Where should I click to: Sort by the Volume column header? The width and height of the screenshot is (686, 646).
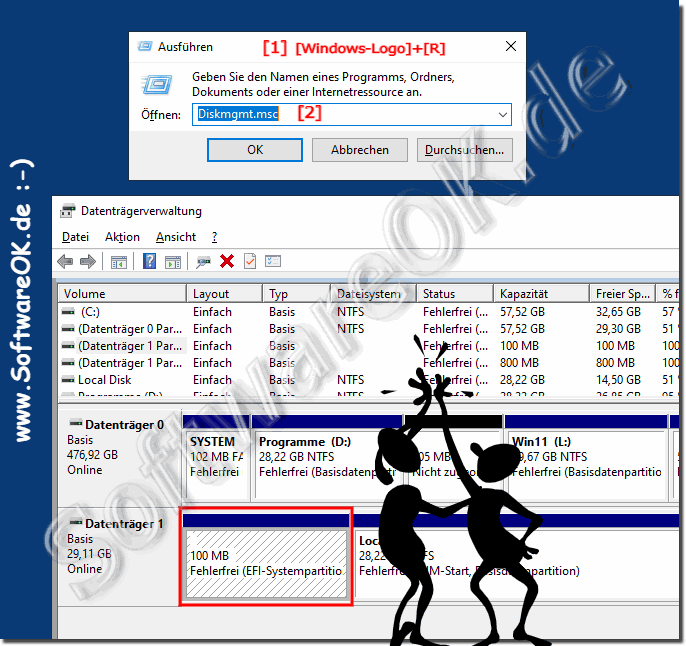coord(122,293)
